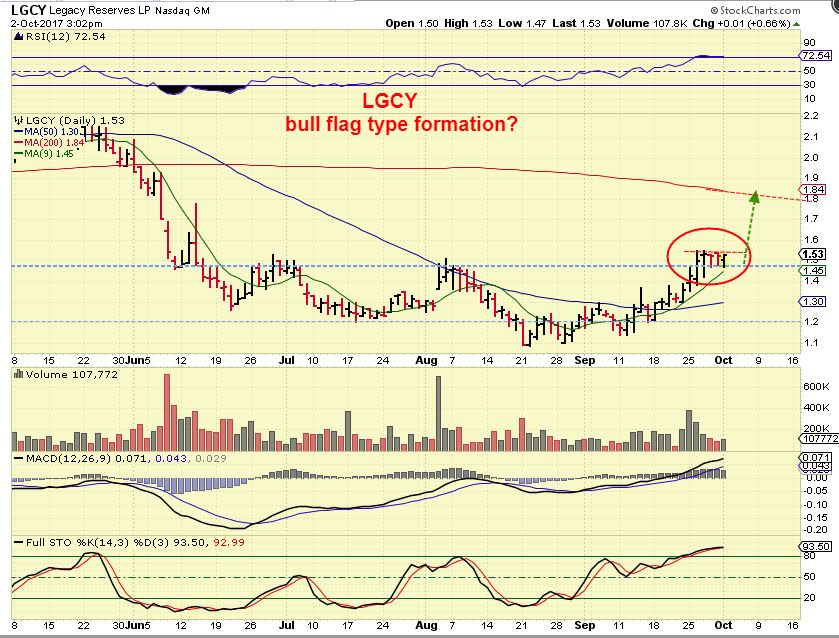Click the Last 1.53 quote value
Viewport: 839px width, 638px height.
tap(576, 24)
